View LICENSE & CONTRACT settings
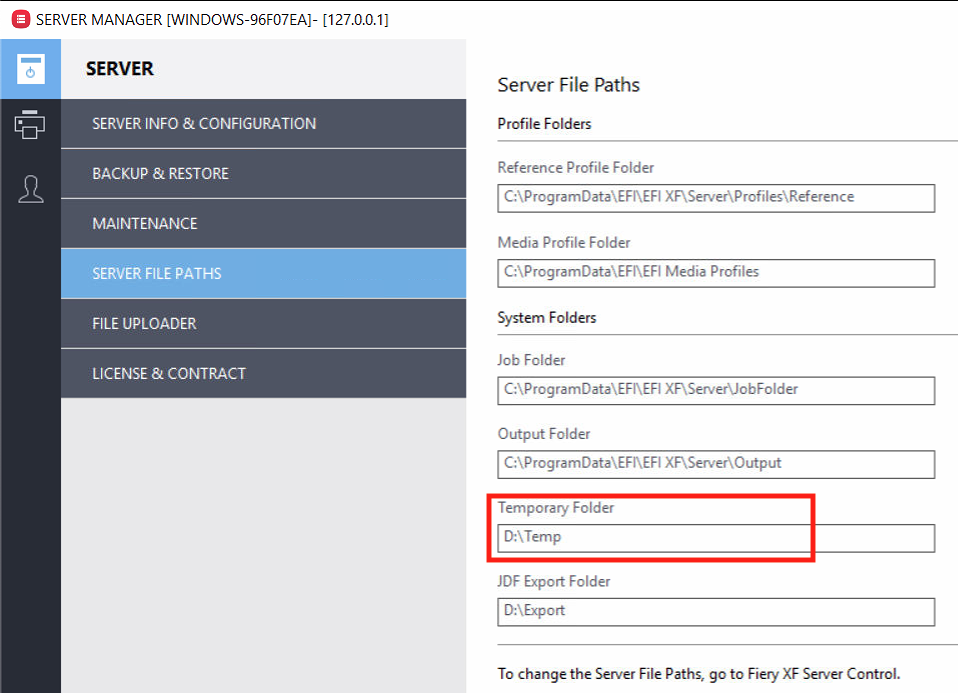Image resolution: width=958 pixels, height=693 pixels. (170, 373)
